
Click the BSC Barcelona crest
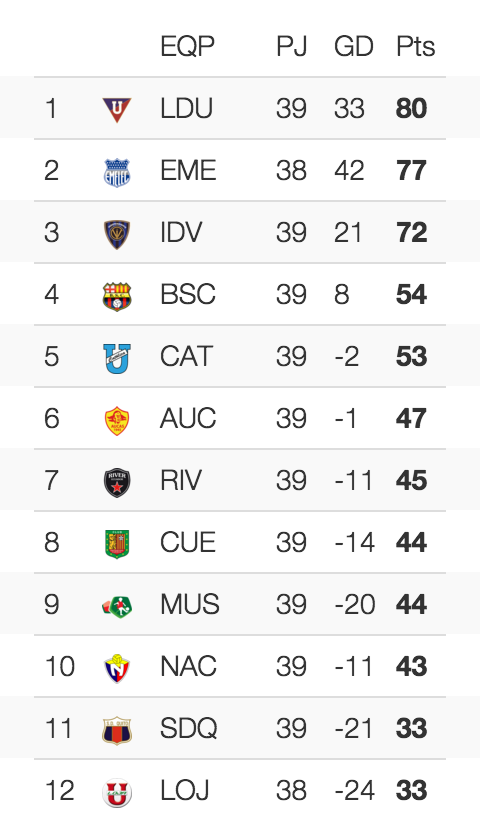(117, 296)
